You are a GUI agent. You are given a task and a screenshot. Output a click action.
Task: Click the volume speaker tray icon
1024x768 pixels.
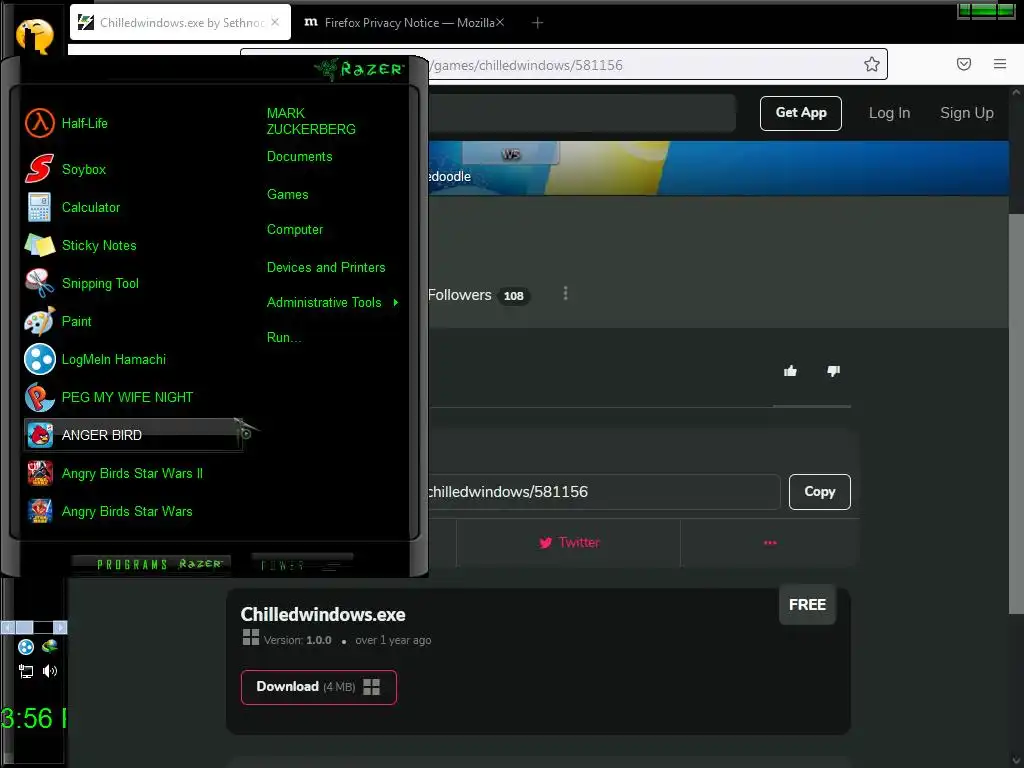tap(50, 671)
